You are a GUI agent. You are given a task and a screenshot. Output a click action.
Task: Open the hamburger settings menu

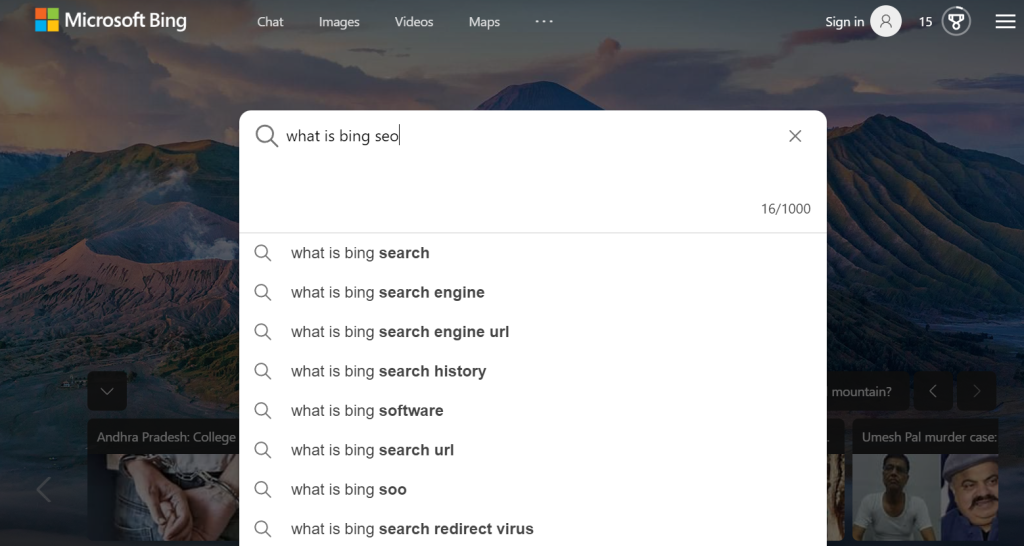1005,22
